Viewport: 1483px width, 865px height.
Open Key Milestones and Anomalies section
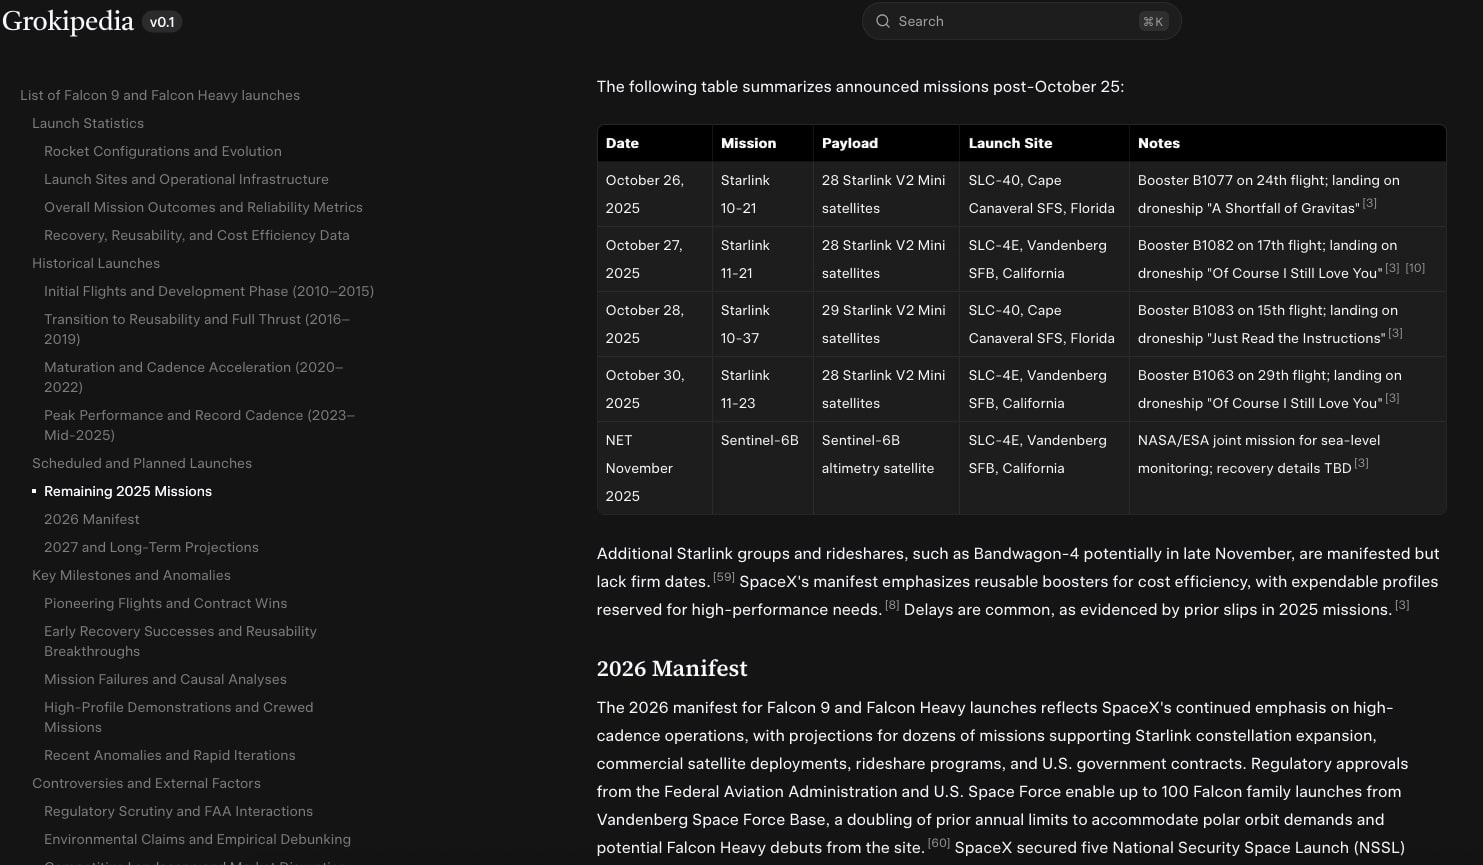pos(131,575)
